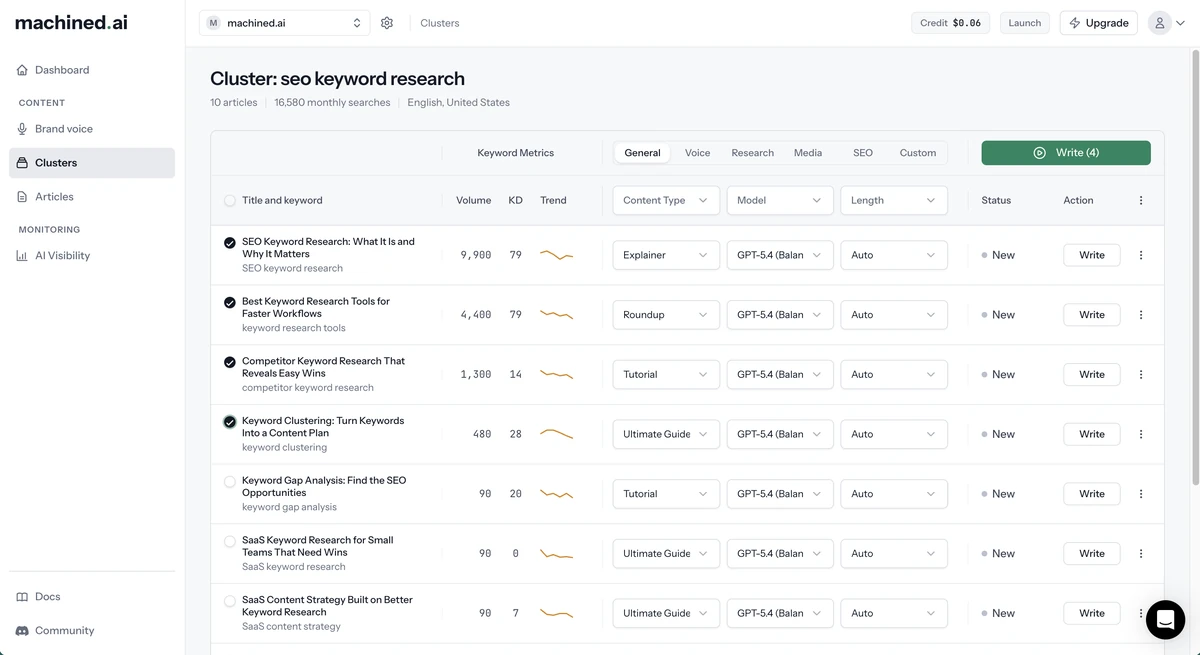The height and width of the screenshot is (655, 1200).
Task: Switch to the Research tab
Action: click(x=752, y=153)
